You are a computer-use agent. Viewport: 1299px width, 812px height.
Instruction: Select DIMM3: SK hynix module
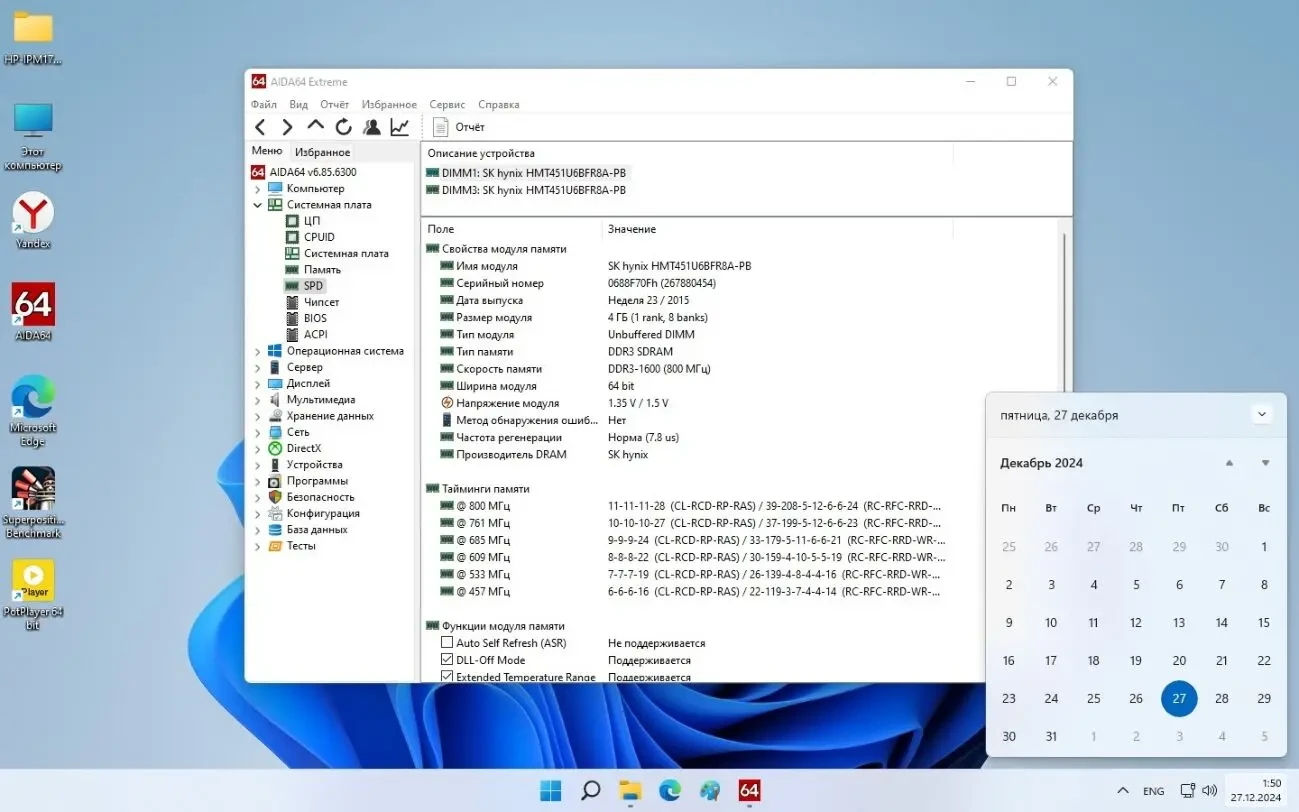pos(533,189)
